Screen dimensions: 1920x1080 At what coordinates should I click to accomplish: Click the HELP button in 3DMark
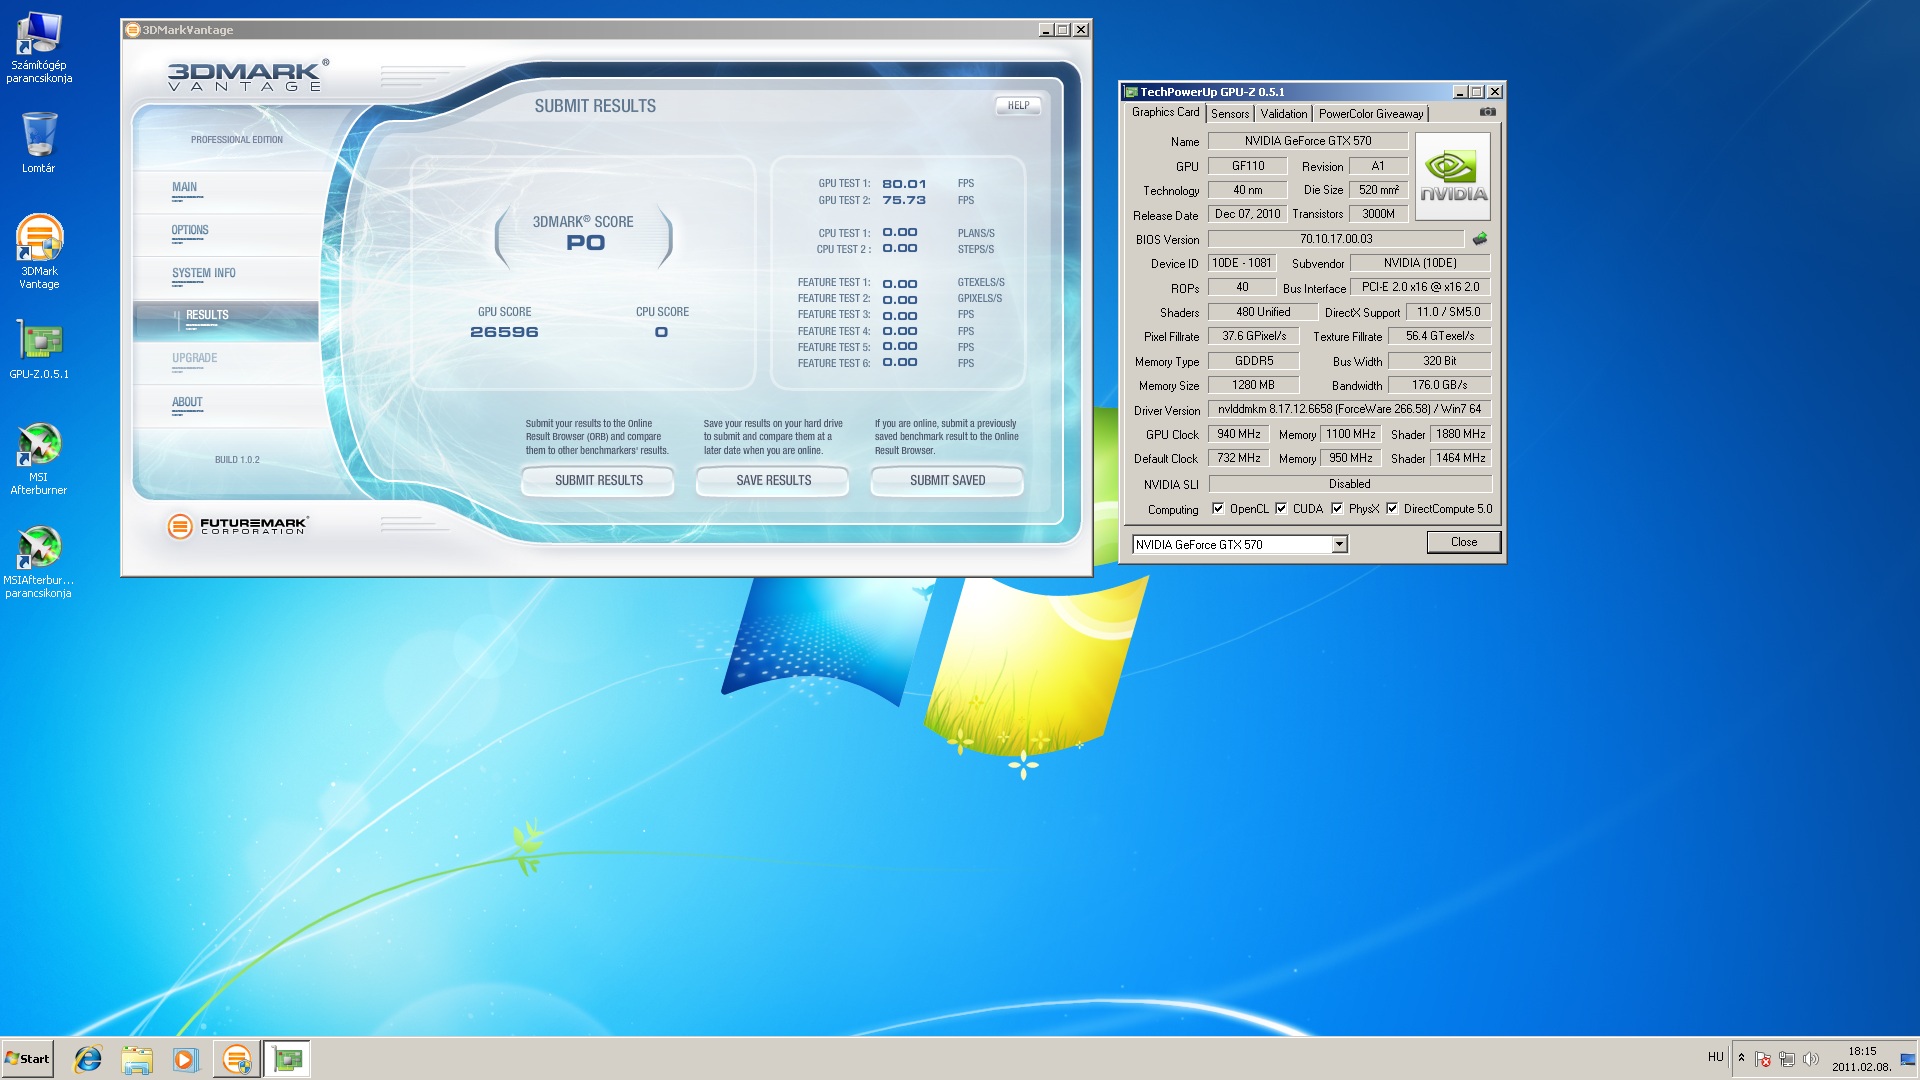[x=1018, y=106]
